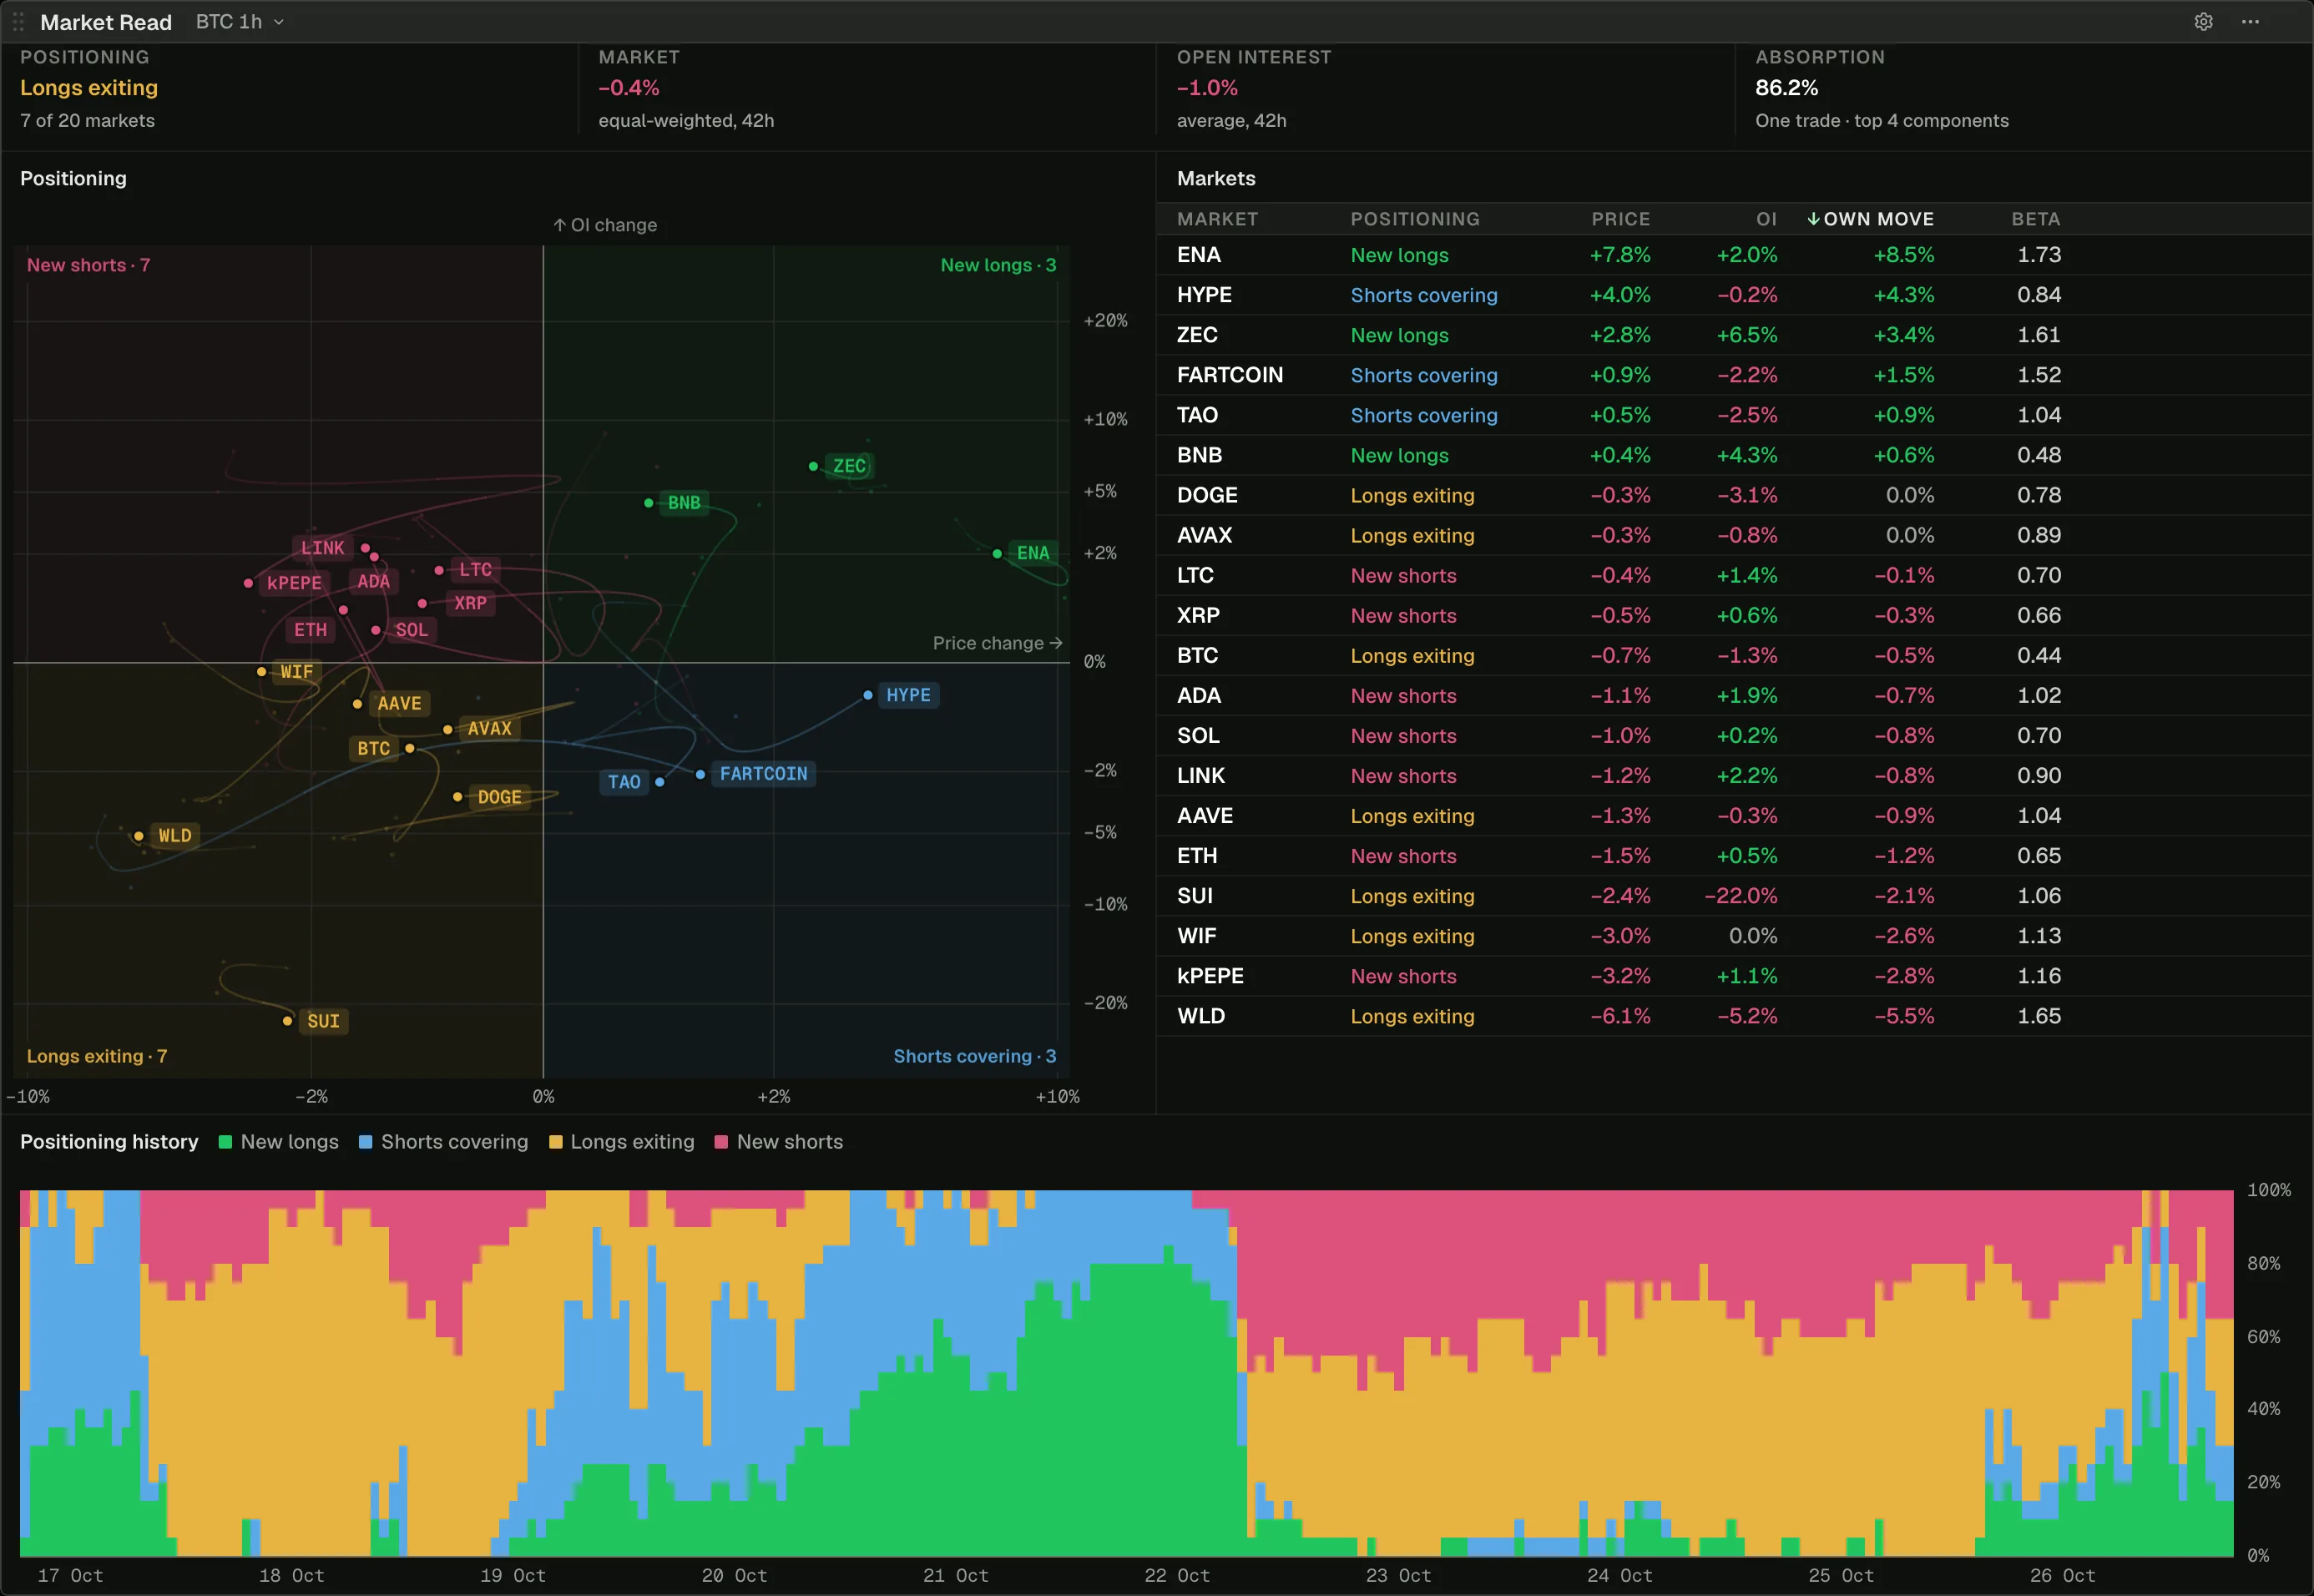This screenshot has height=1596, width=2314.
Task: Select the kPEPE market row
Action: pyautogui.click(x=1734, y=976)
